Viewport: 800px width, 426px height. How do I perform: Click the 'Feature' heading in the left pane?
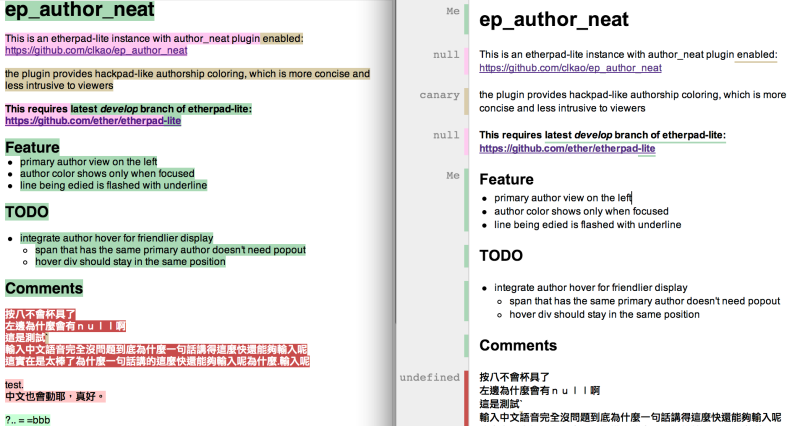(x=32, y=147)
